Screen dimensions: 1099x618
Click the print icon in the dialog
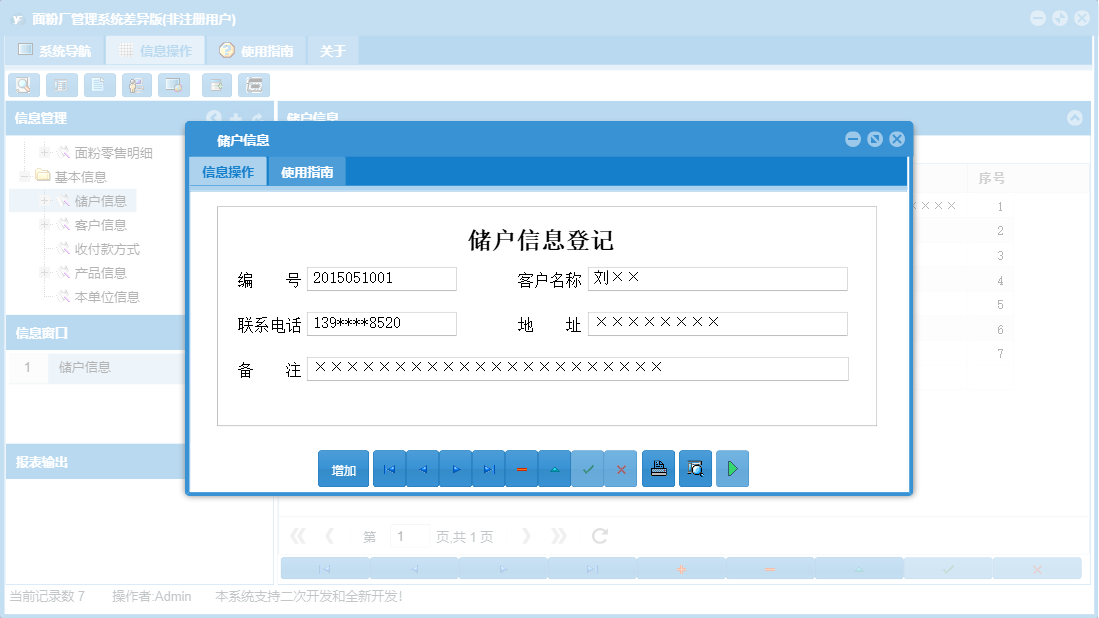[x=658, y=468]
